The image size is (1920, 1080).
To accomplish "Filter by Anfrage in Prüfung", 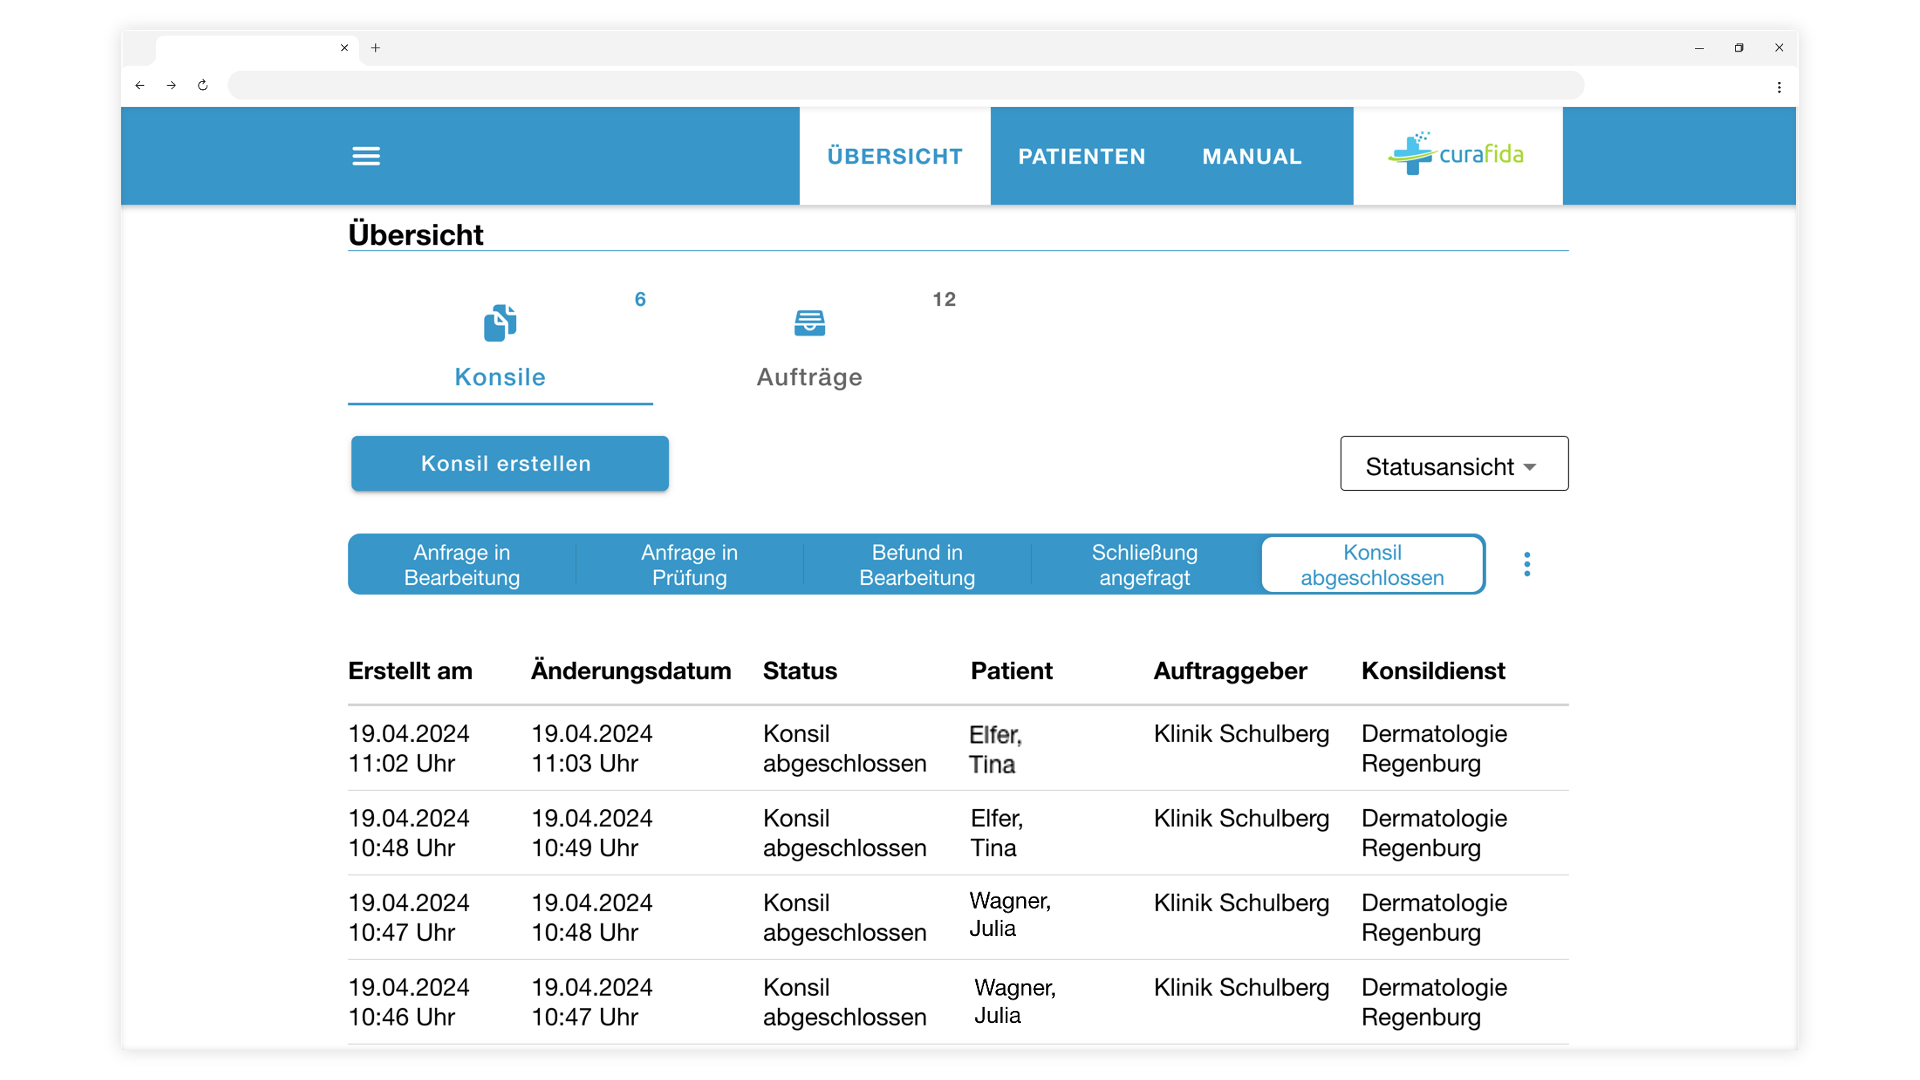I will [x=689, y=565].
